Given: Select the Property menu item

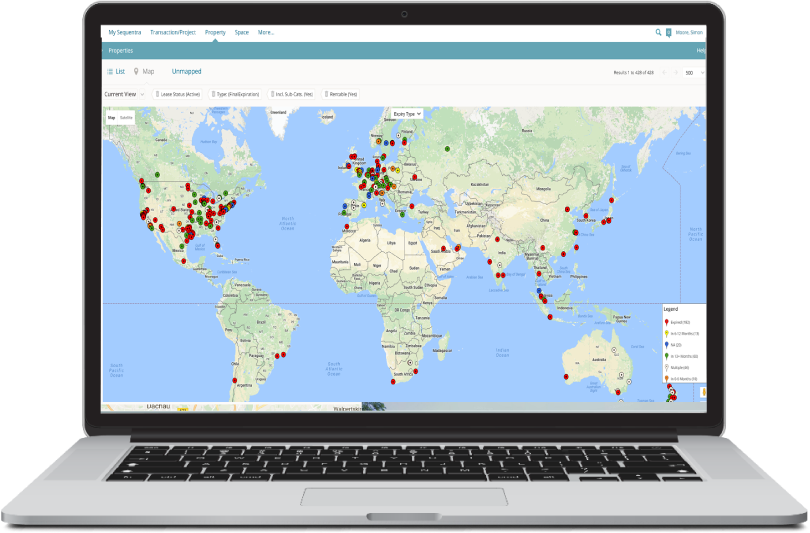Looking at the screenshot, I should point(215,33).
